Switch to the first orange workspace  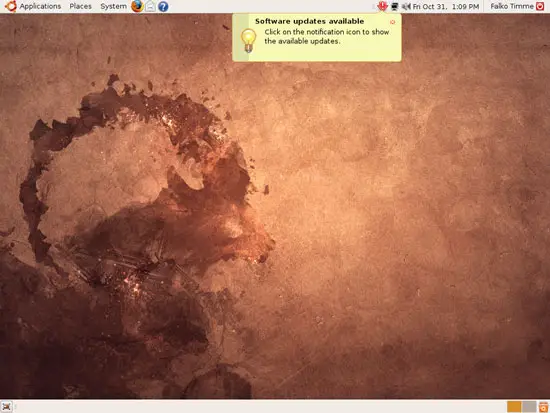[514, 407]
